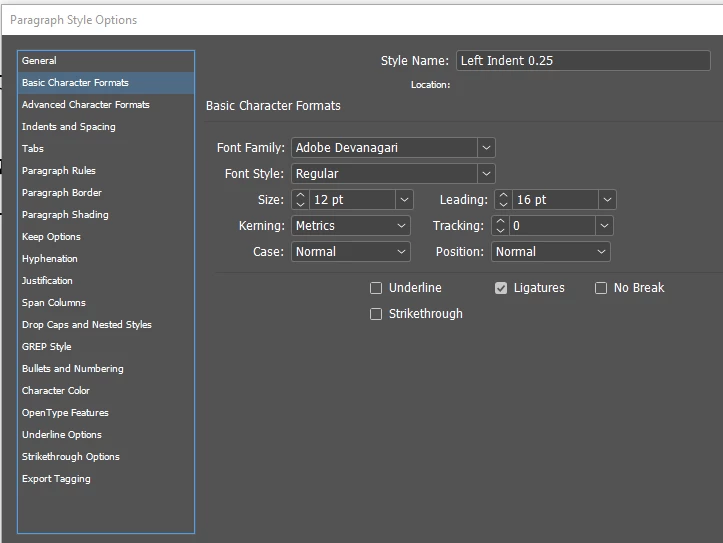Decrease Leading with down arrow

click(x=504, y=205)
